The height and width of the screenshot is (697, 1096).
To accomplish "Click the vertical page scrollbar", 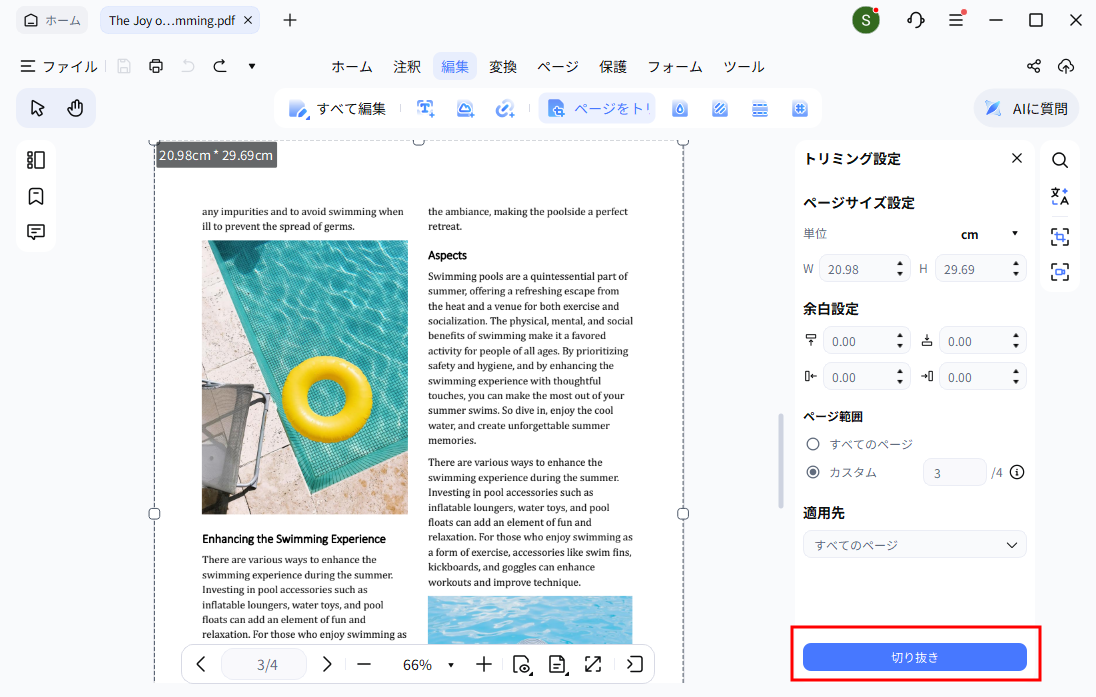I will (781, 460).
